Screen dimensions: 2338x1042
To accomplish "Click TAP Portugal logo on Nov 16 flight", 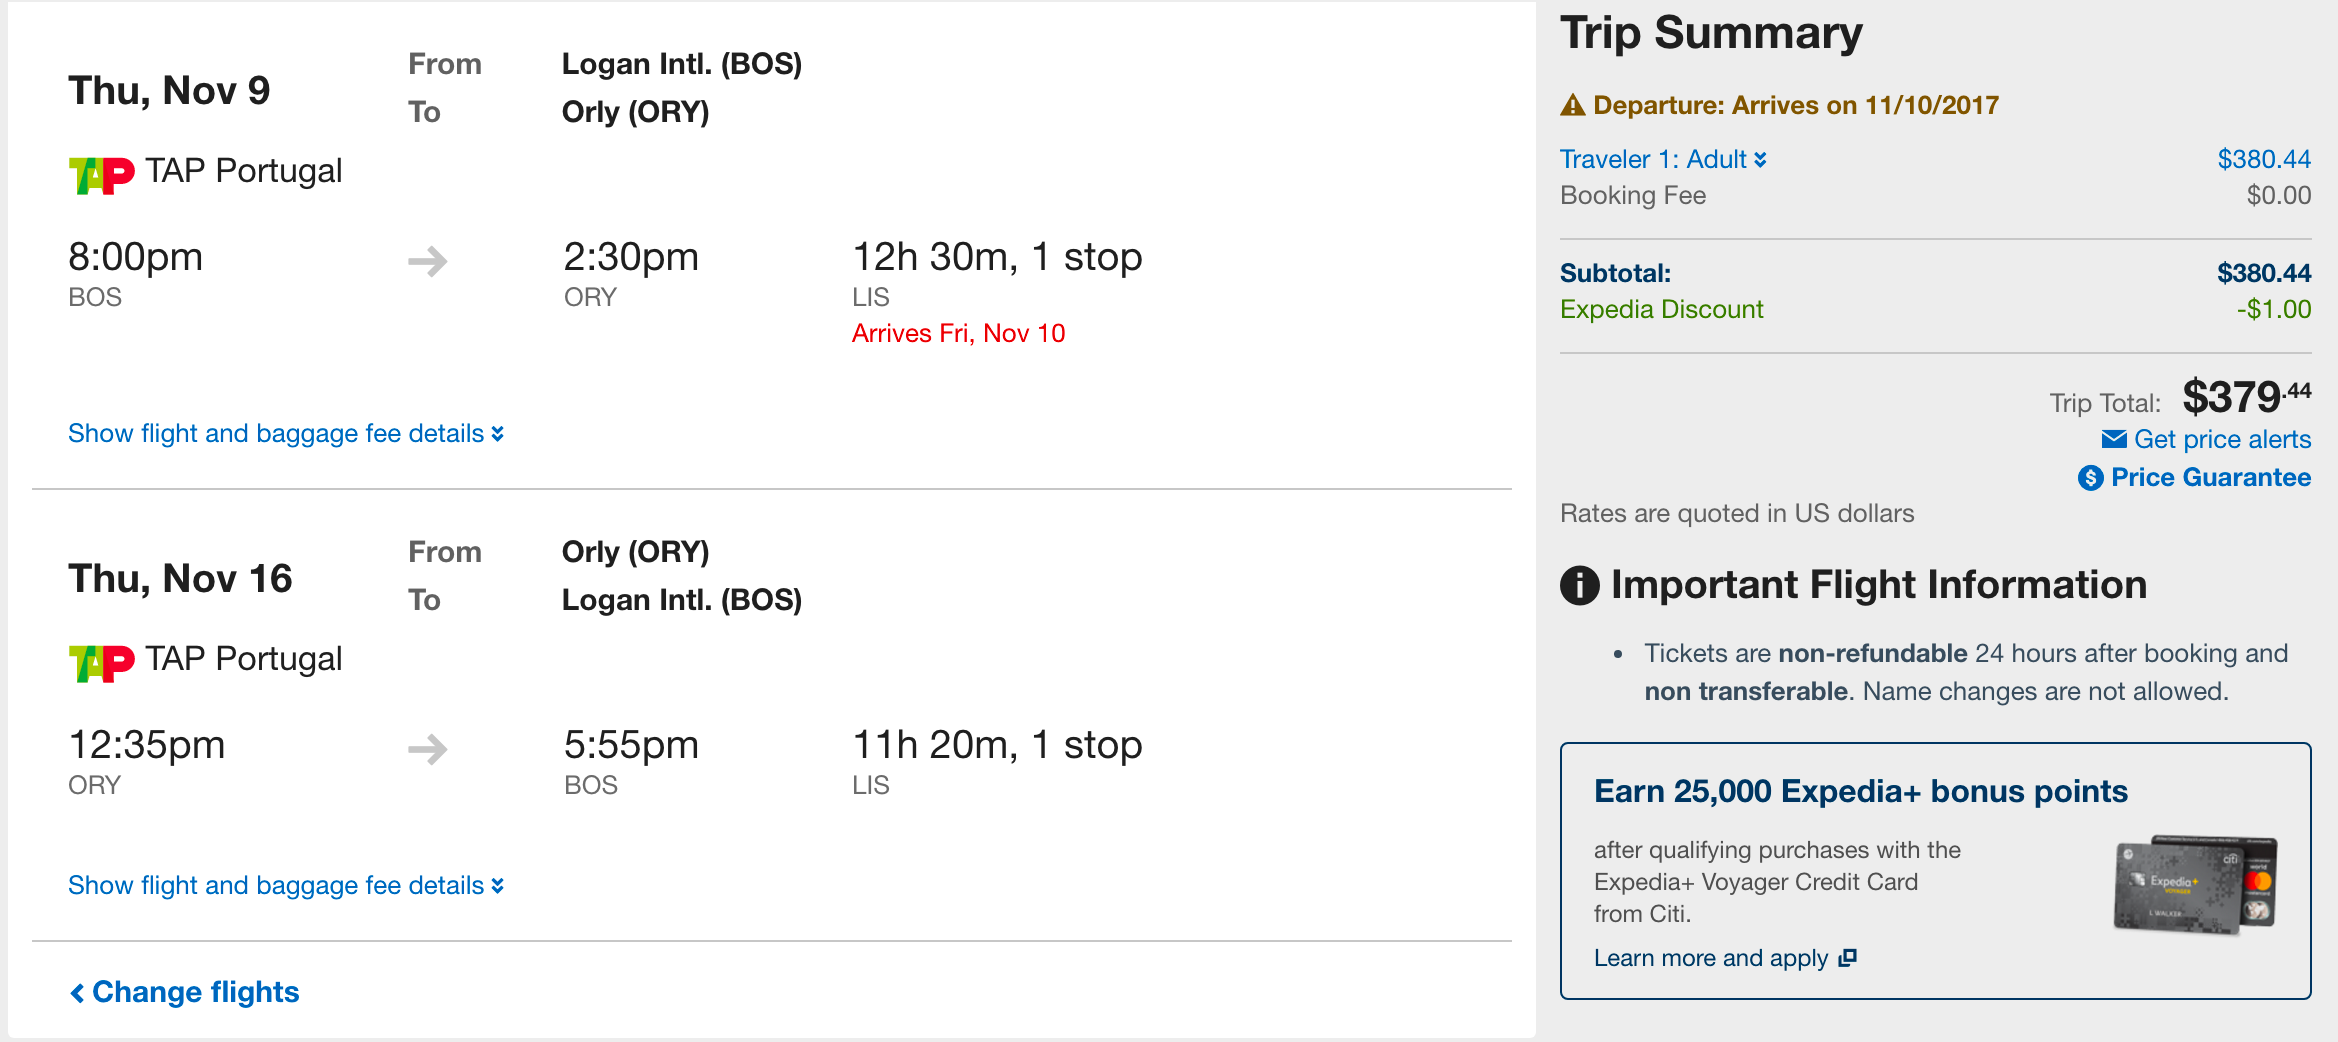I will point(101,662).
